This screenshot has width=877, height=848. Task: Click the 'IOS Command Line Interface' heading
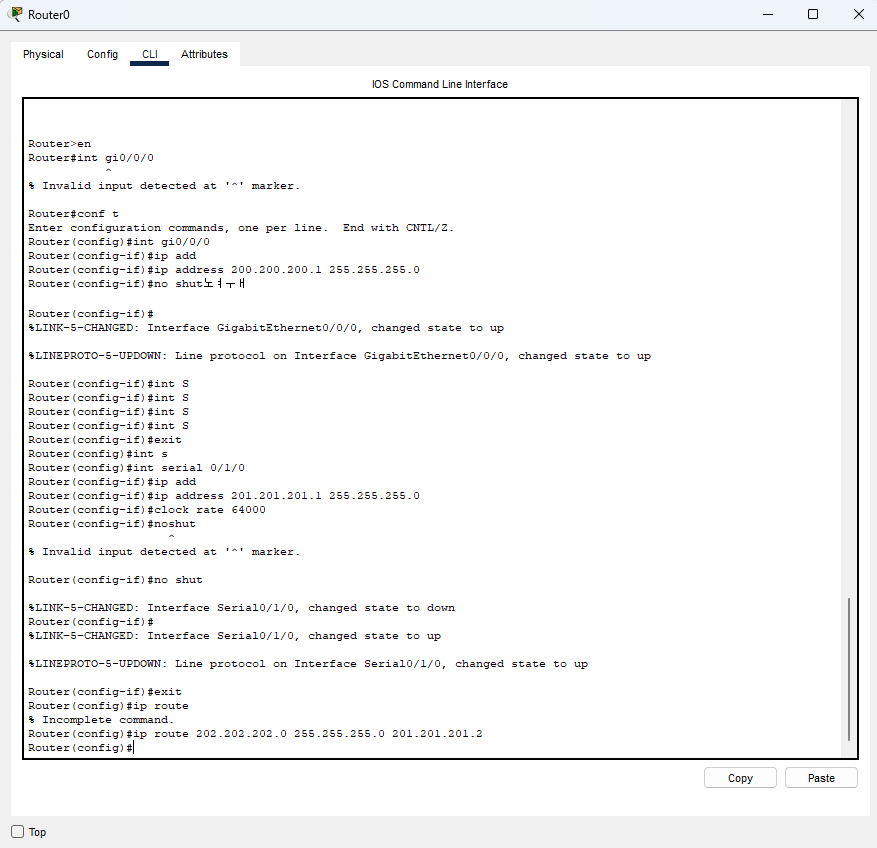440,84
